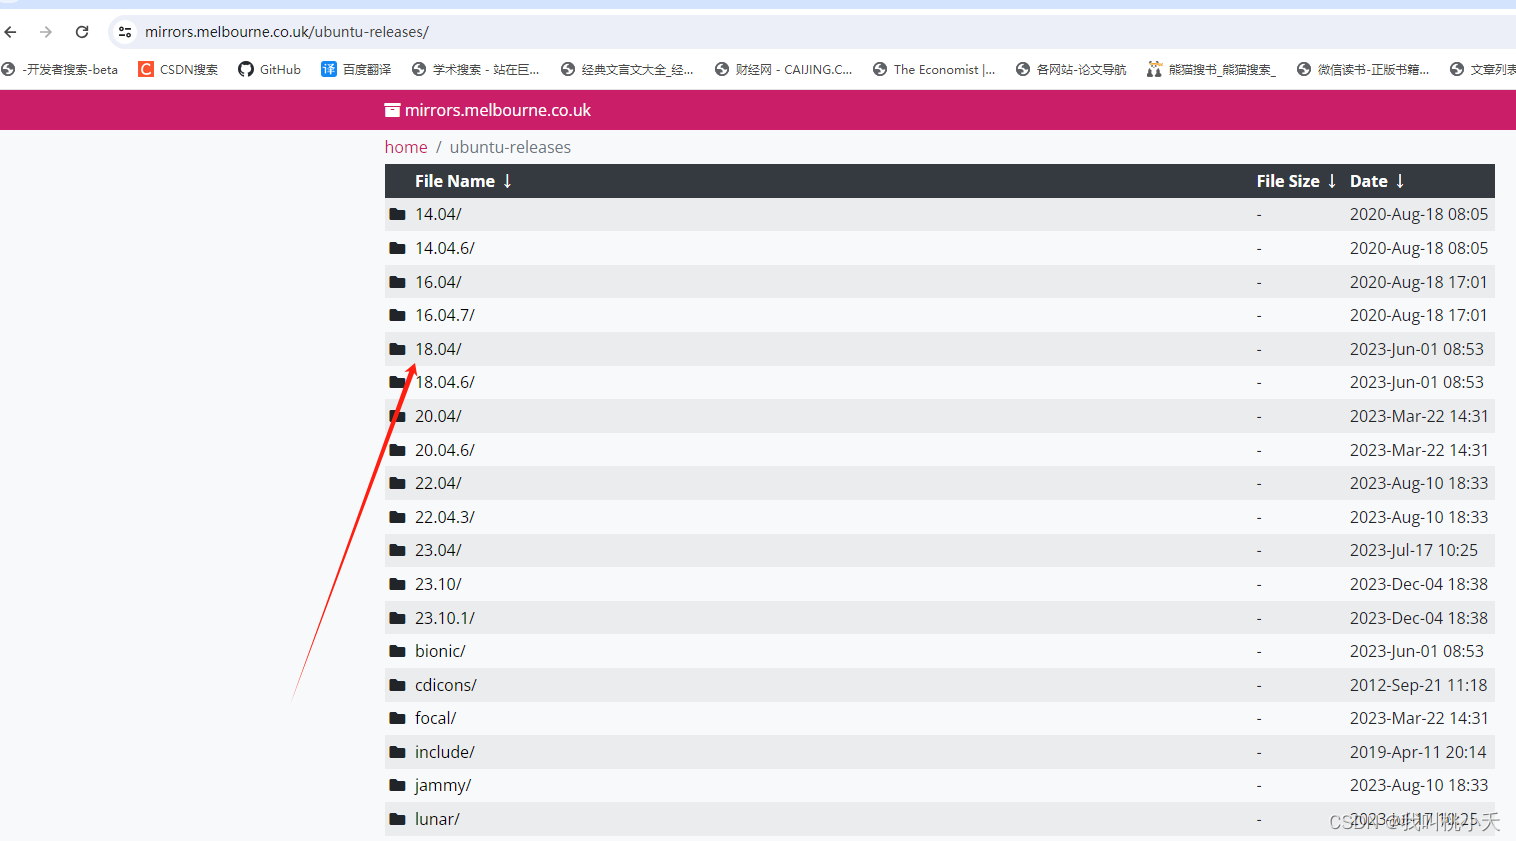
Task: Click folder icon beside focal/
Action: (397, 718)
